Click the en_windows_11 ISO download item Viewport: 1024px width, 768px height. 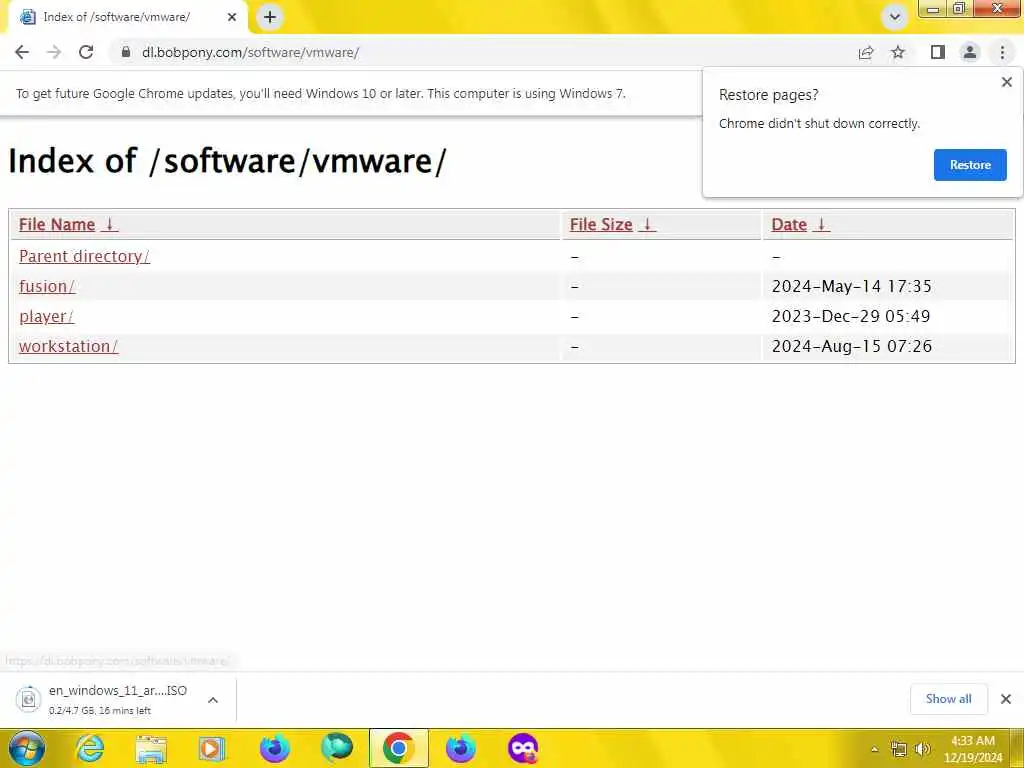(x=118, y=699)
